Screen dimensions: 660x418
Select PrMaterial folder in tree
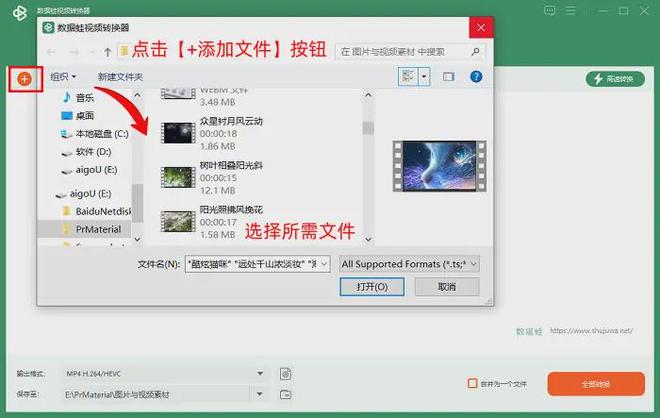coord(92,229)
